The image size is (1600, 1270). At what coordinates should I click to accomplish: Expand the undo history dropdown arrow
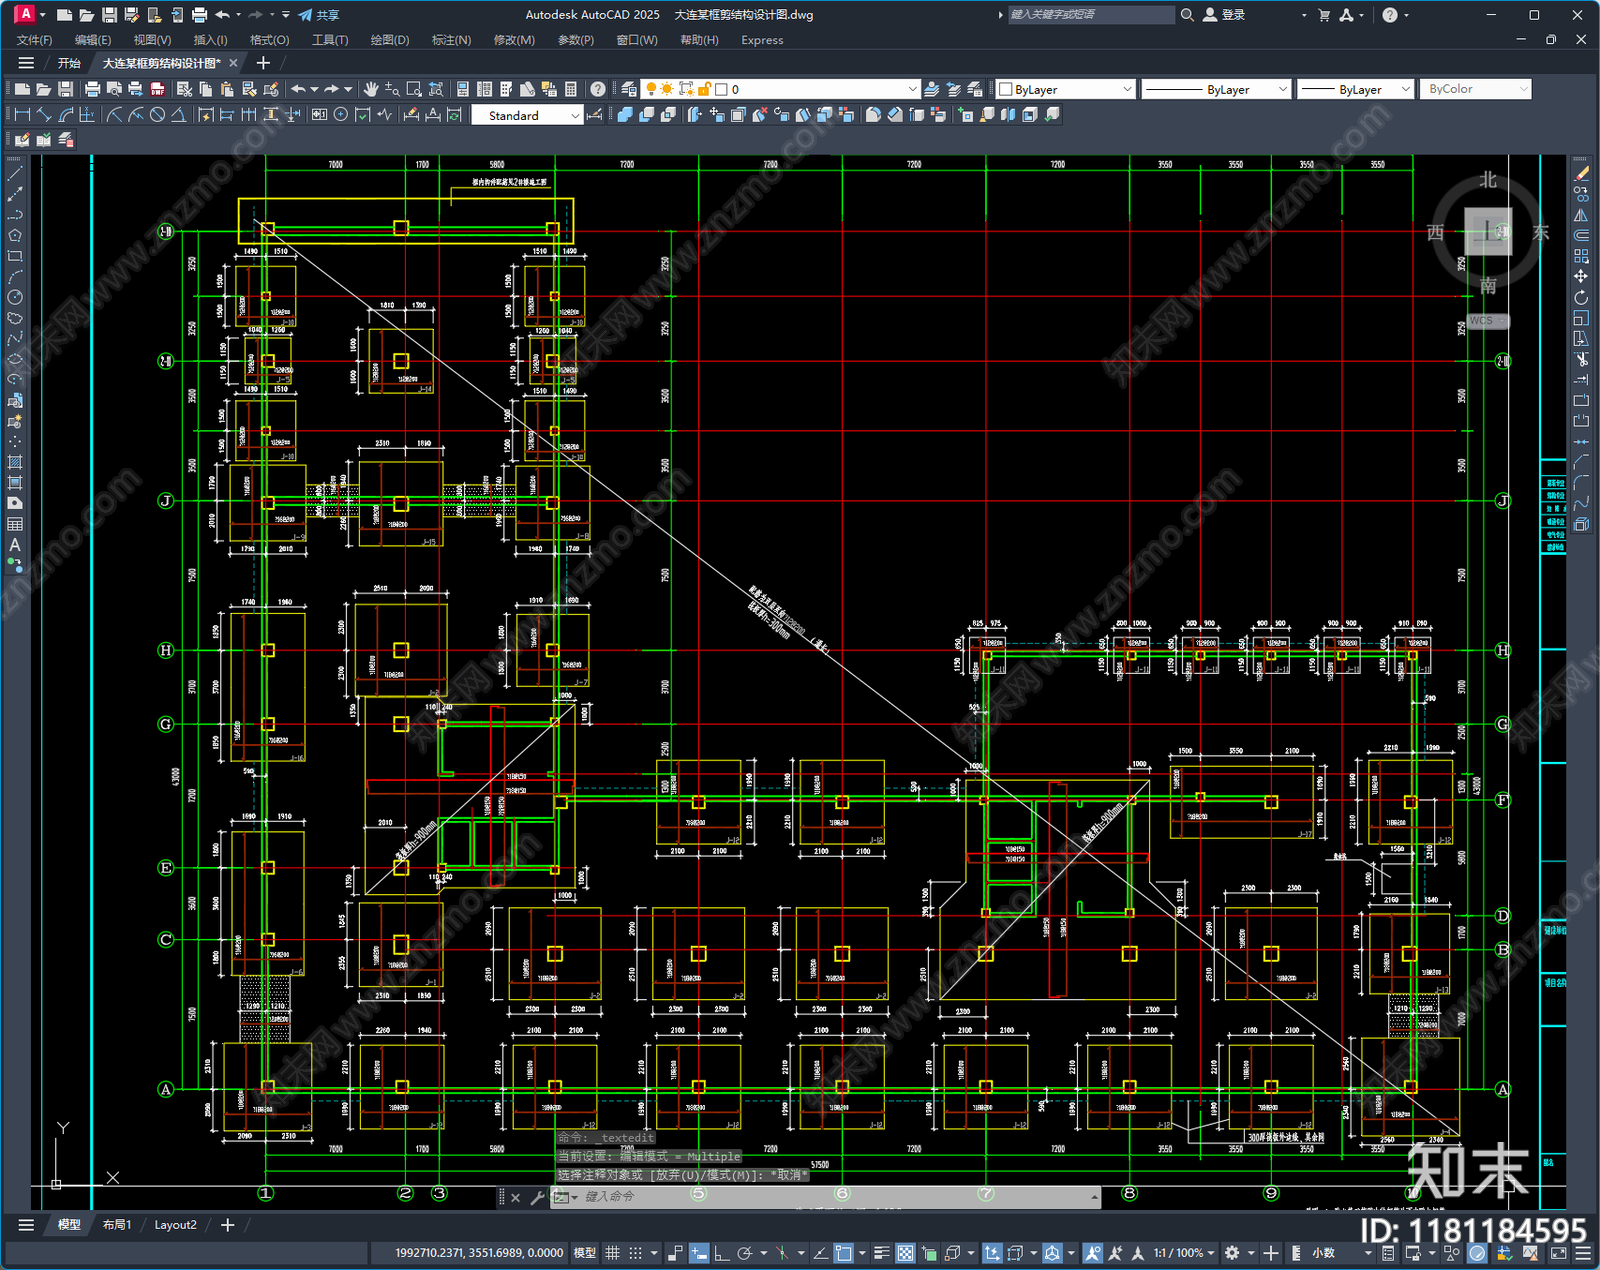314,89
